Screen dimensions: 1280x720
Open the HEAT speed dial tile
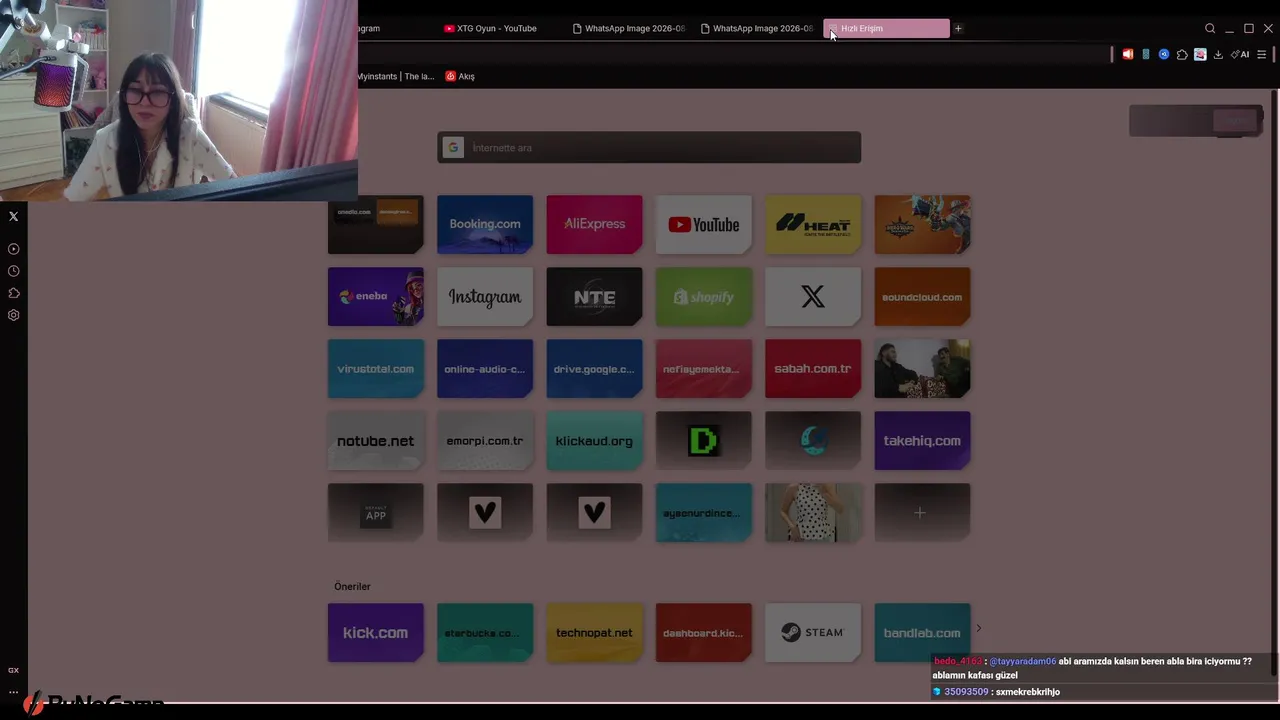(x=813, y=225)
